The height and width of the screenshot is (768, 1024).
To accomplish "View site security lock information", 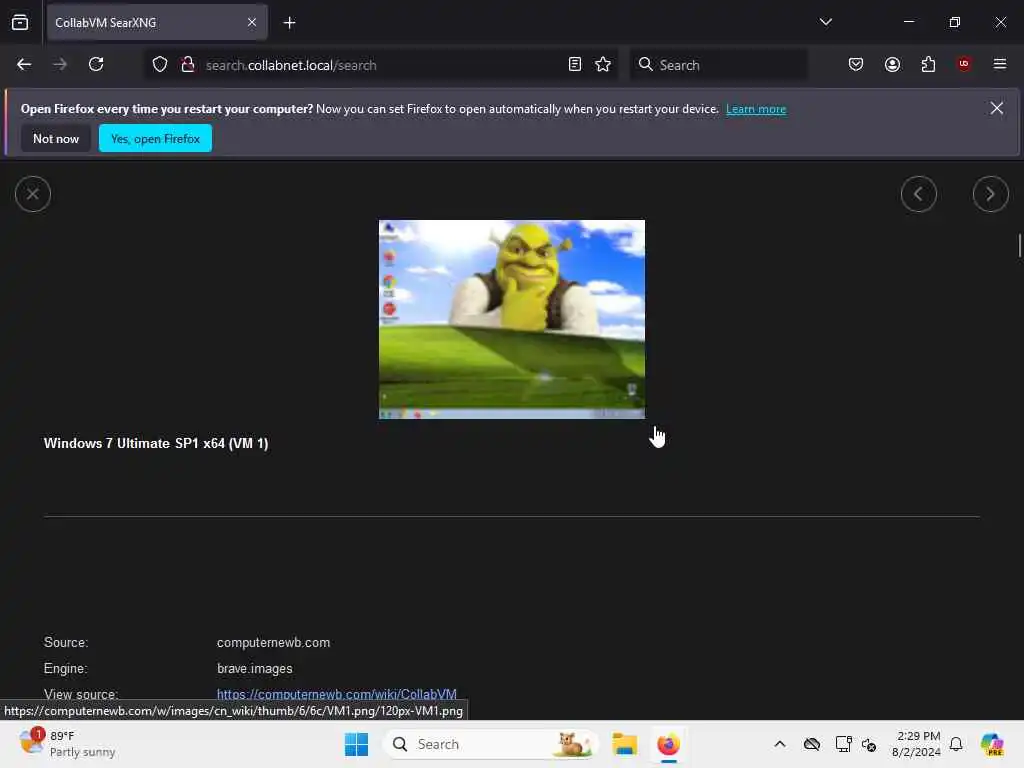I will click(x=187, y=65).
